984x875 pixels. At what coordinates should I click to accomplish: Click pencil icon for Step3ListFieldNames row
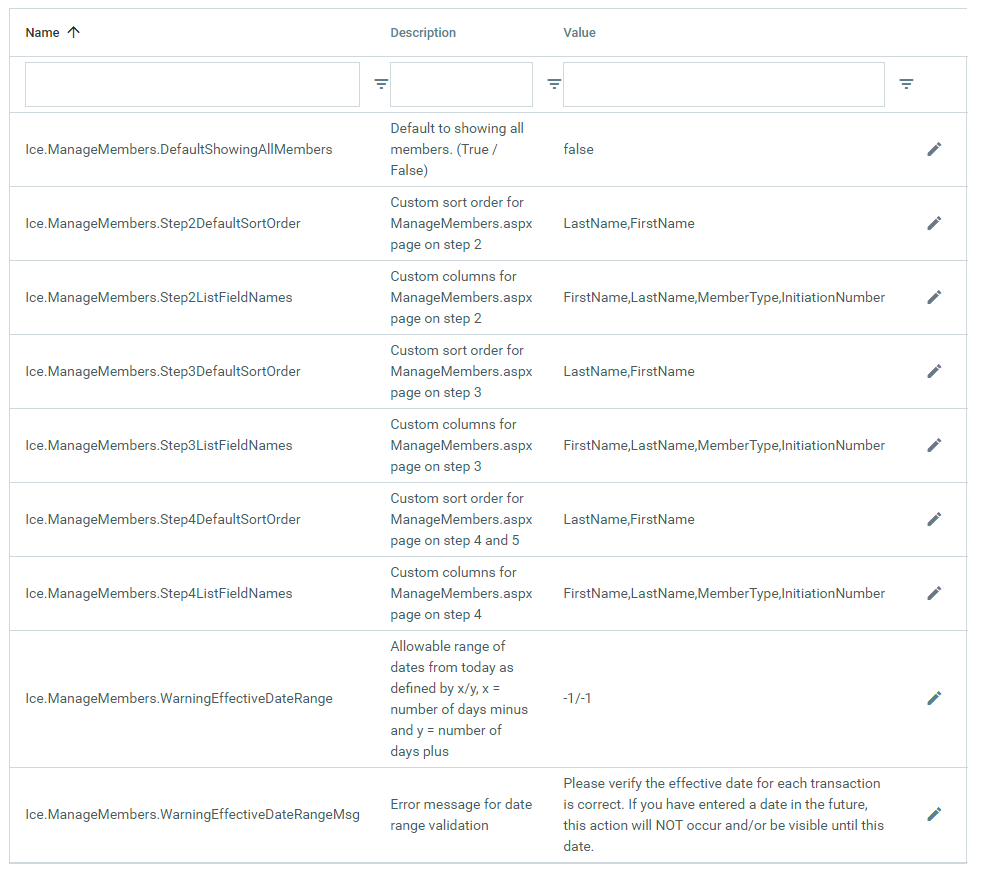[x=934, y=445]
